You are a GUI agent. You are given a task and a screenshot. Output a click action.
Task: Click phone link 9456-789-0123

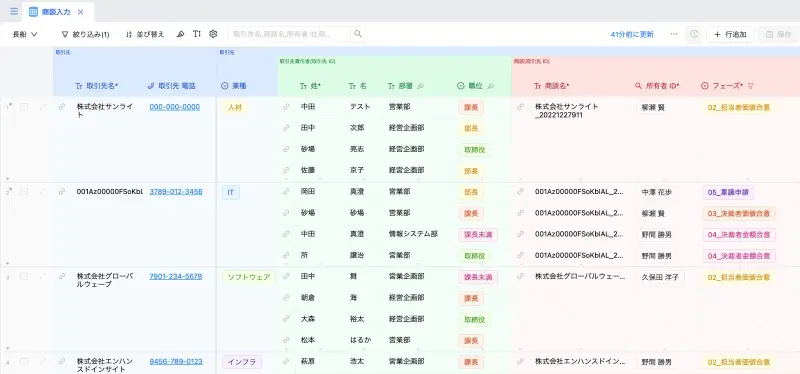pos(176,361)
